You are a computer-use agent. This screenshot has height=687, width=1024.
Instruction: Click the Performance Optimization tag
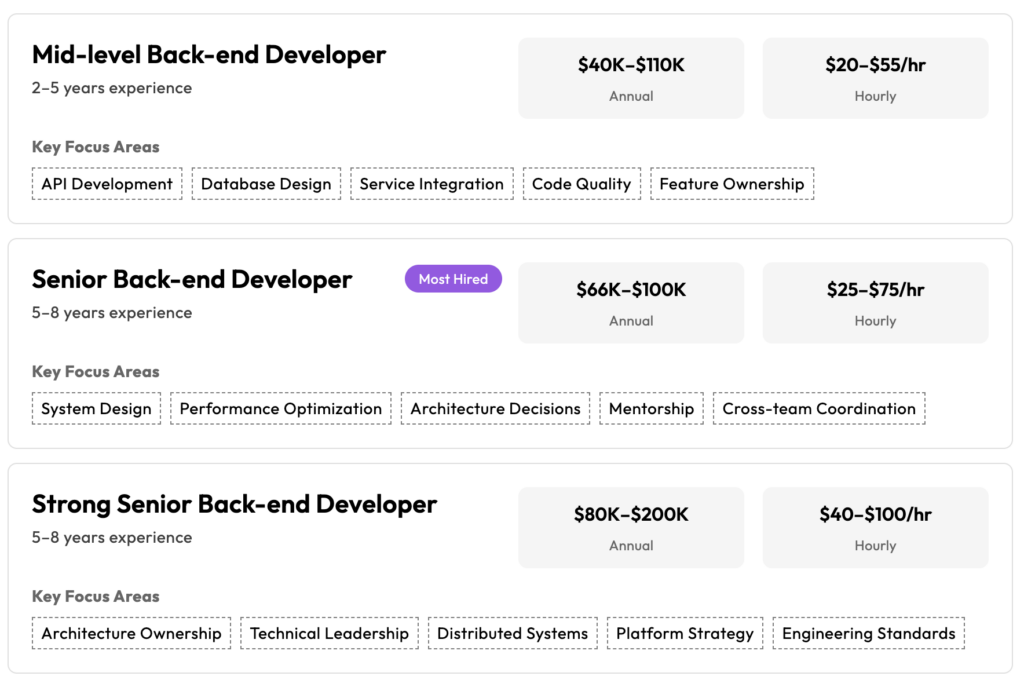click(x=281, y=409)
